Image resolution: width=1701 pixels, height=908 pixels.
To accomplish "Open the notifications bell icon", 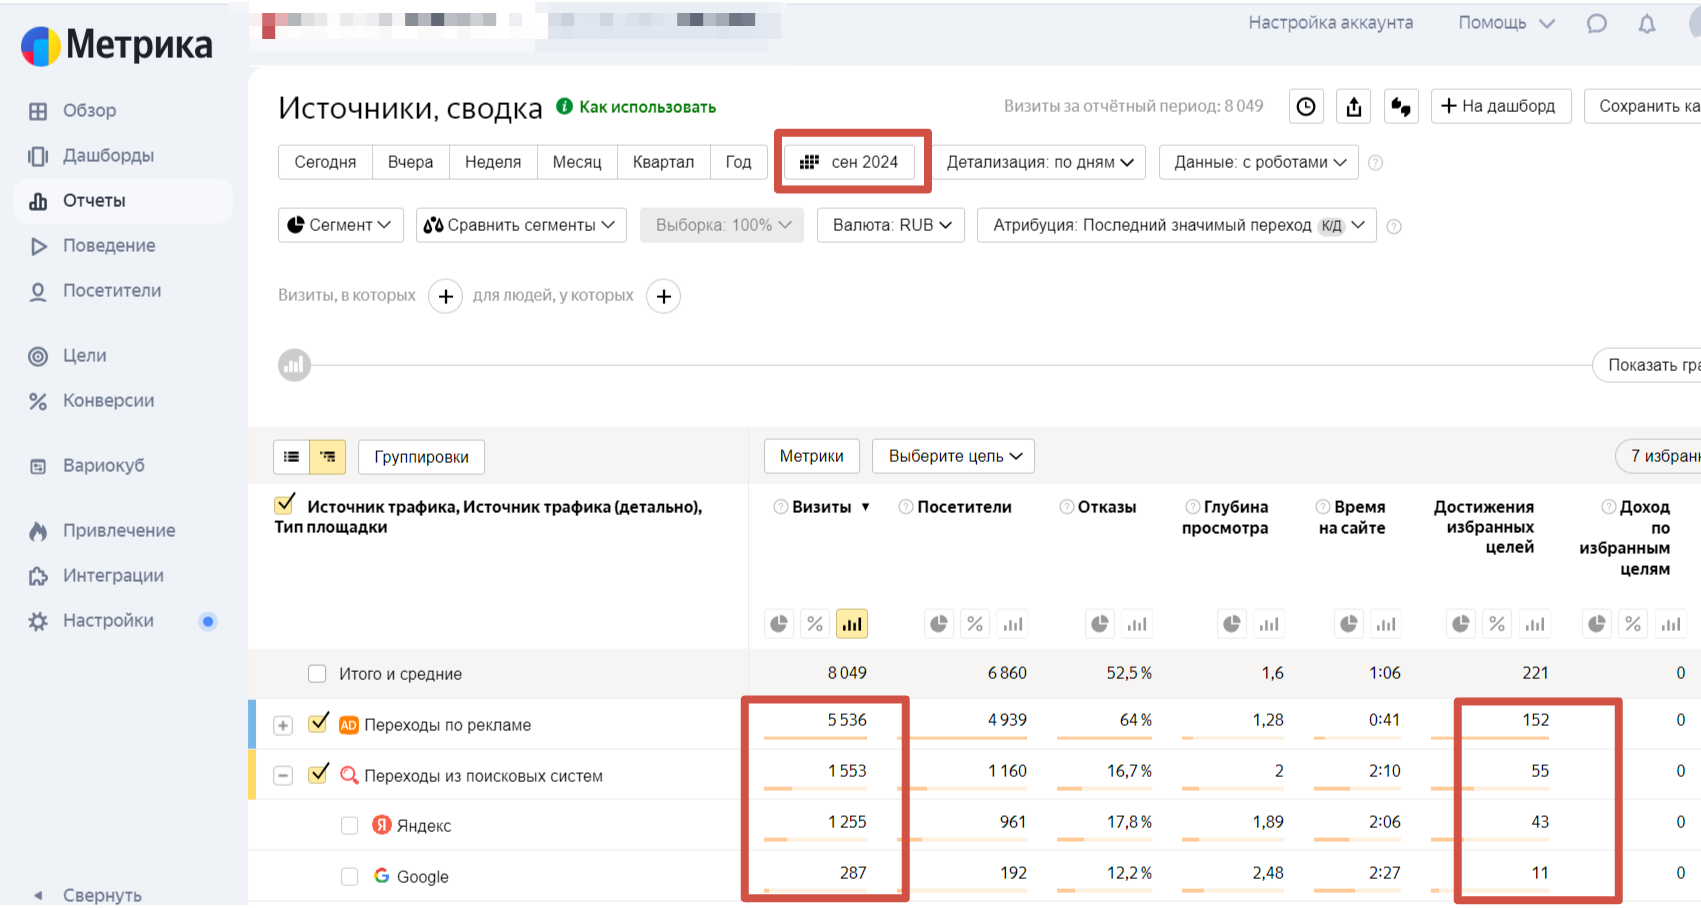I will [x=1647, y=23].
